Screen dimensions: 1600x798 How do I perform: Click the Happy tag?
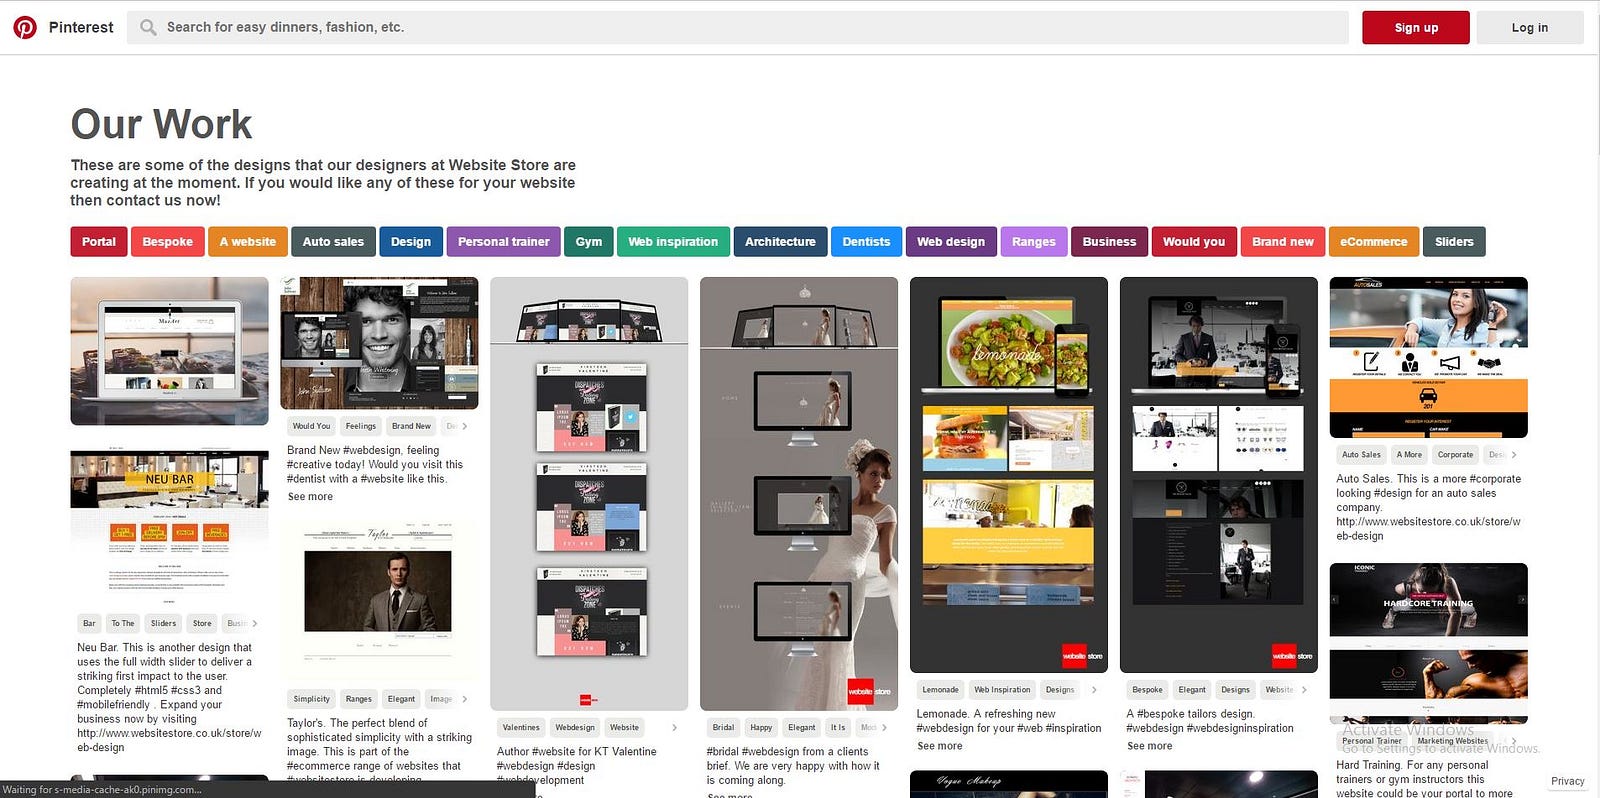pos(761,727)
